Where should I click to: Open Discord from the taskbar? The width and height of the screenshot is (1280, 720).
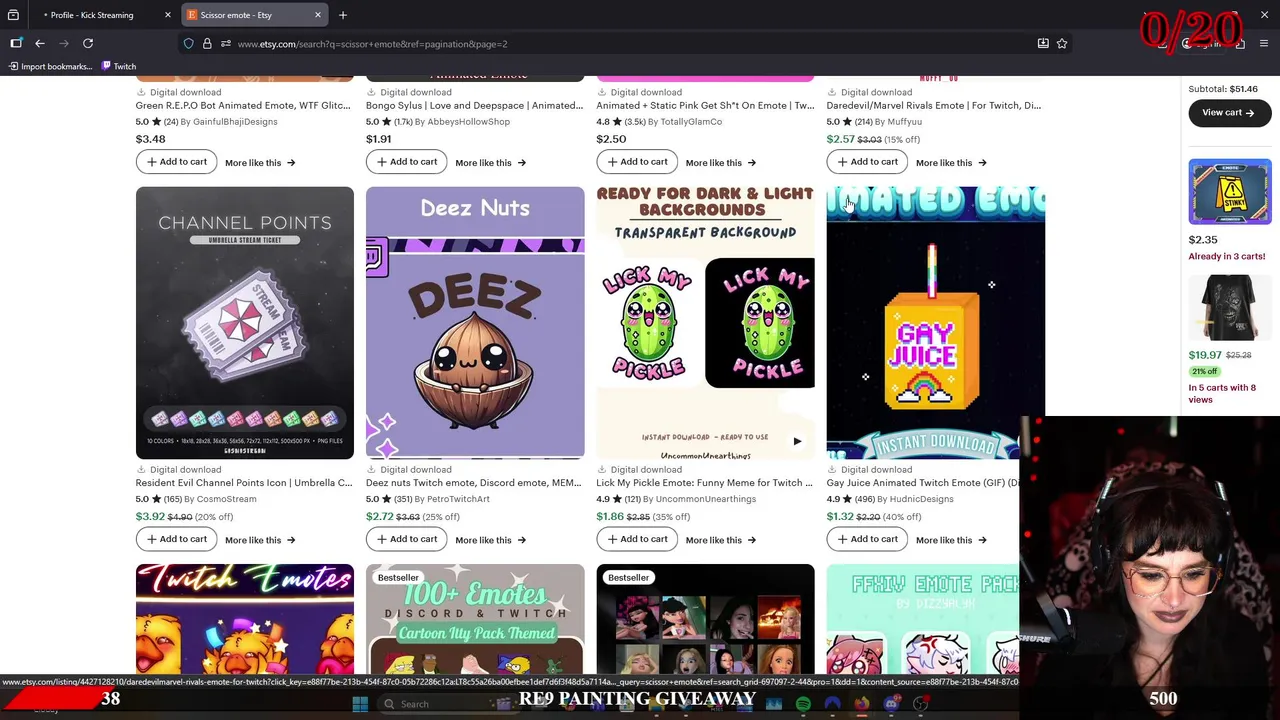click(x=891, y=704)
